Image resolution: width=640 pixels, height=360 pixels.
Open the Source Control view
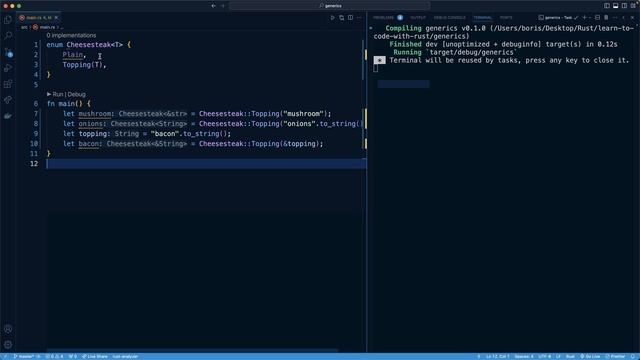(8, 52)
